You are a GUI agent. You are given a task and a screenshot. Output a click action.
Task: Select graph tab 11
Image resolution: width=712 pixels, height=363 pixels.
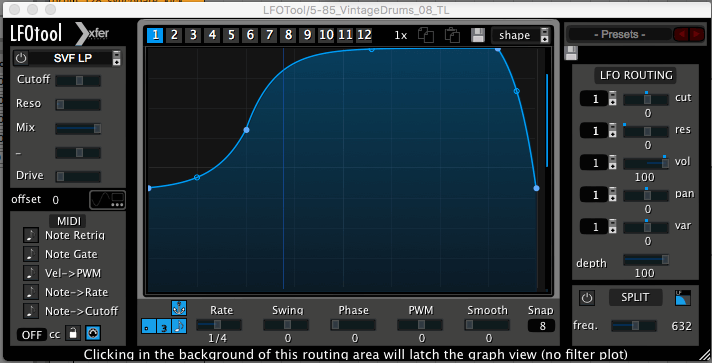346,35
